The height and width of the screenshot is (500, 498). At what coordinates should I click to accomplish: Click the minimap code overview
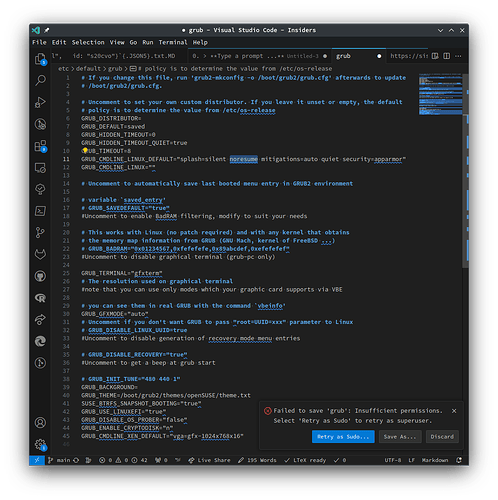tap(440, 94)
